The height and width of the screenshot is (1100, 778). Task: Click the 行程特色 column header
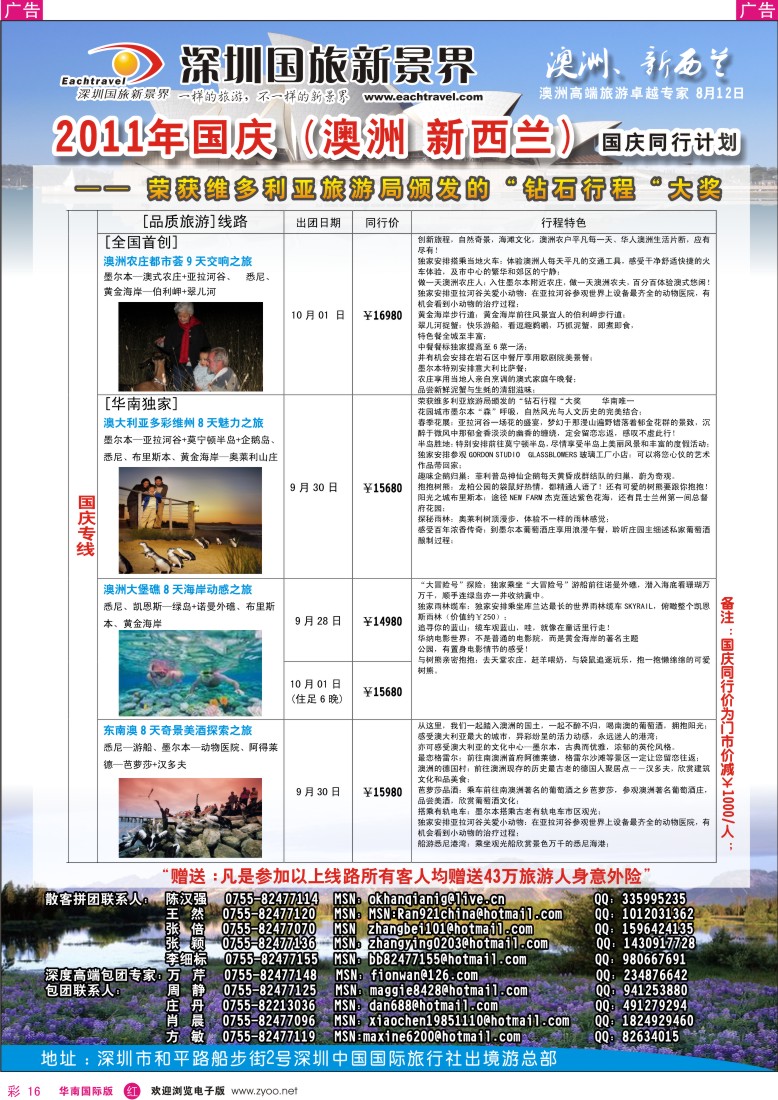click(563, 222)
